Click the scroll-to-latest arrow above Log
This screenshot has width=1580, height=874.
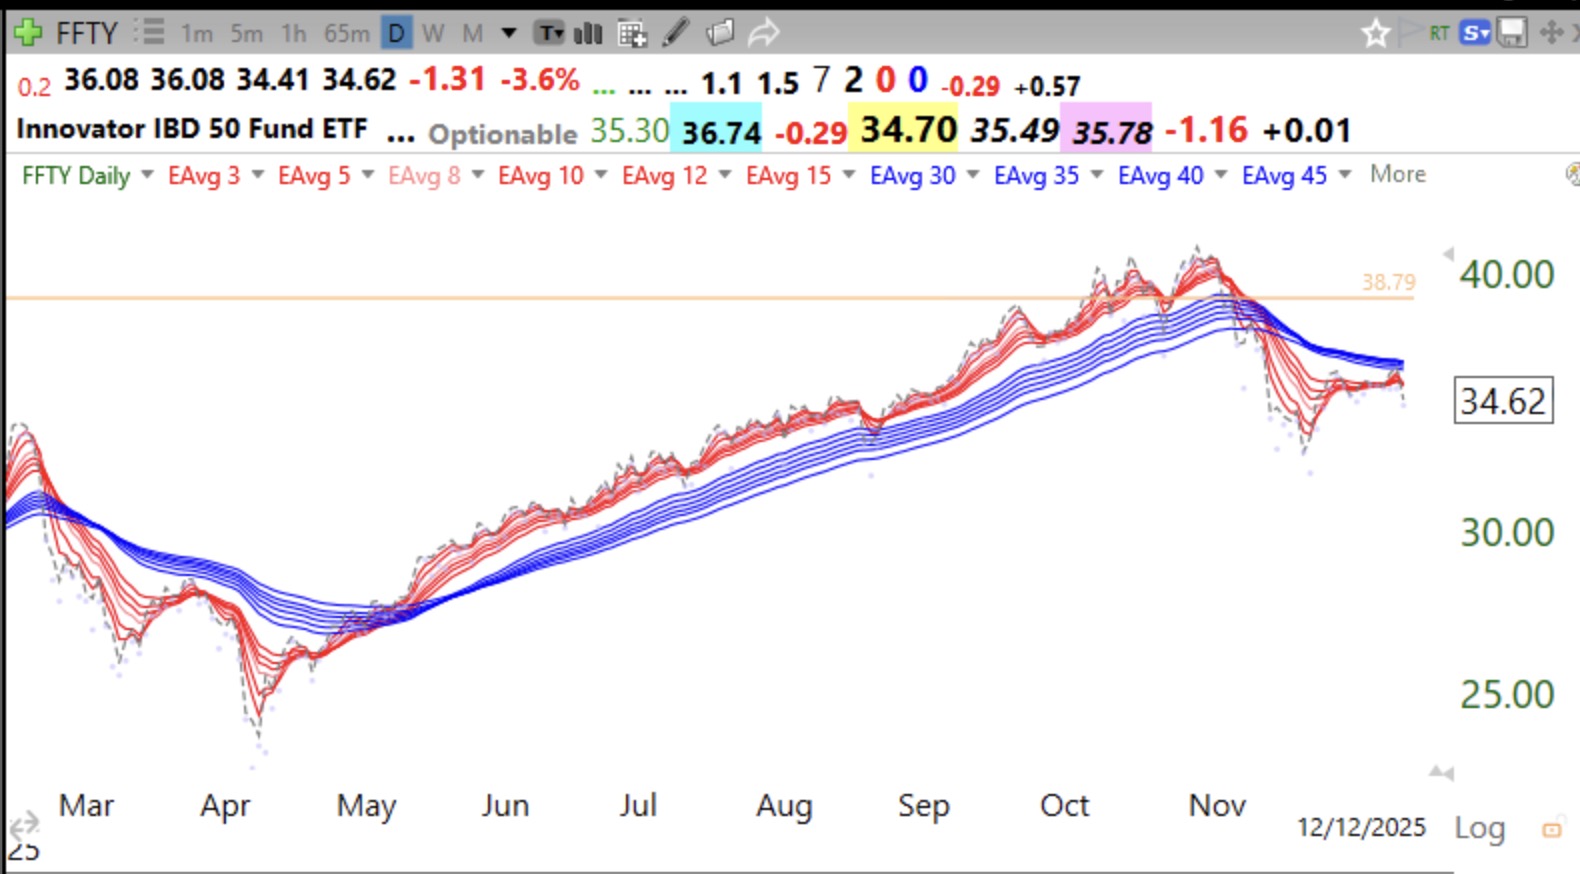click(1441, 772)
